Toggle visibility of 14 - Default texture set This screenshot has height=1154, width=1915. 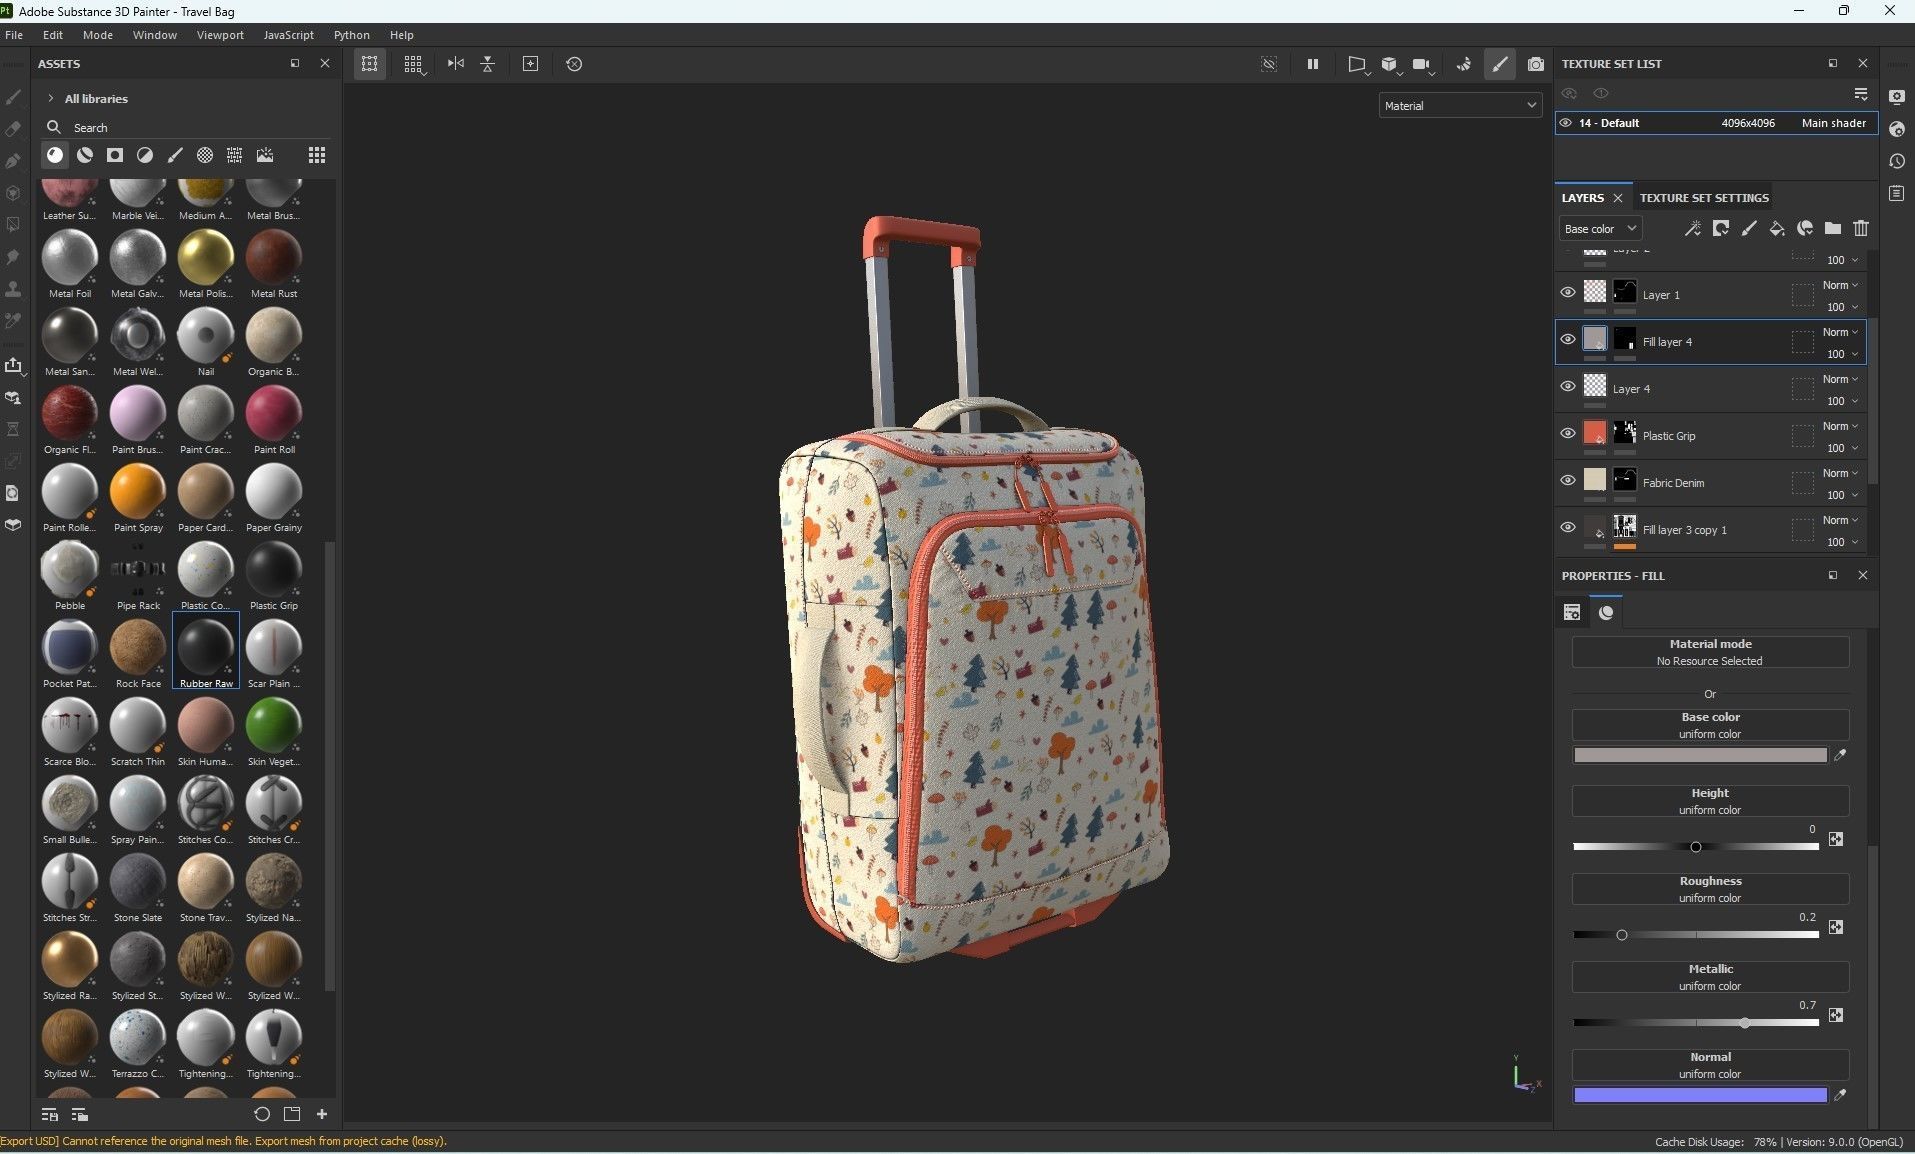click(1566, 123)
